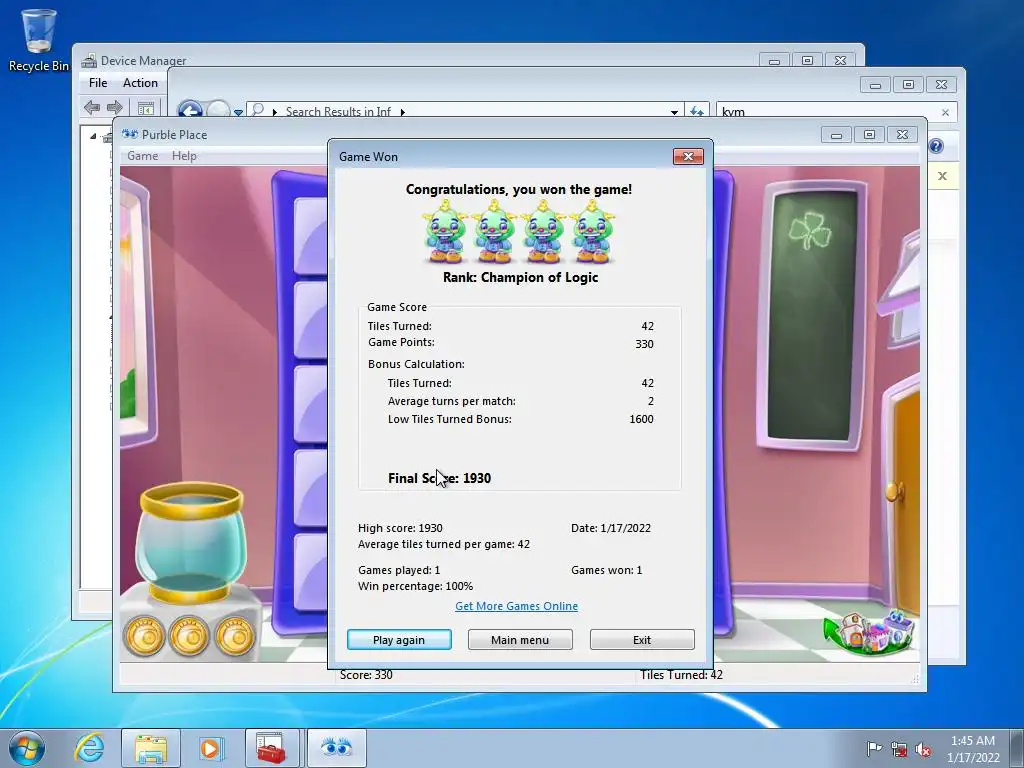Click the properties pane icon in Device Manager toolbar
This screenshot has height=768, width=1024.
click(146, 108)
